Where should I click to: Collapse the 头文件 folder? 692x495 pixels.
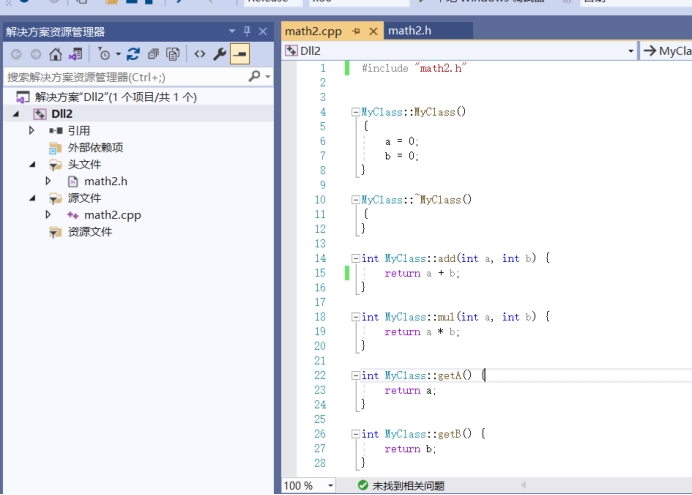(x=33, y=164)
